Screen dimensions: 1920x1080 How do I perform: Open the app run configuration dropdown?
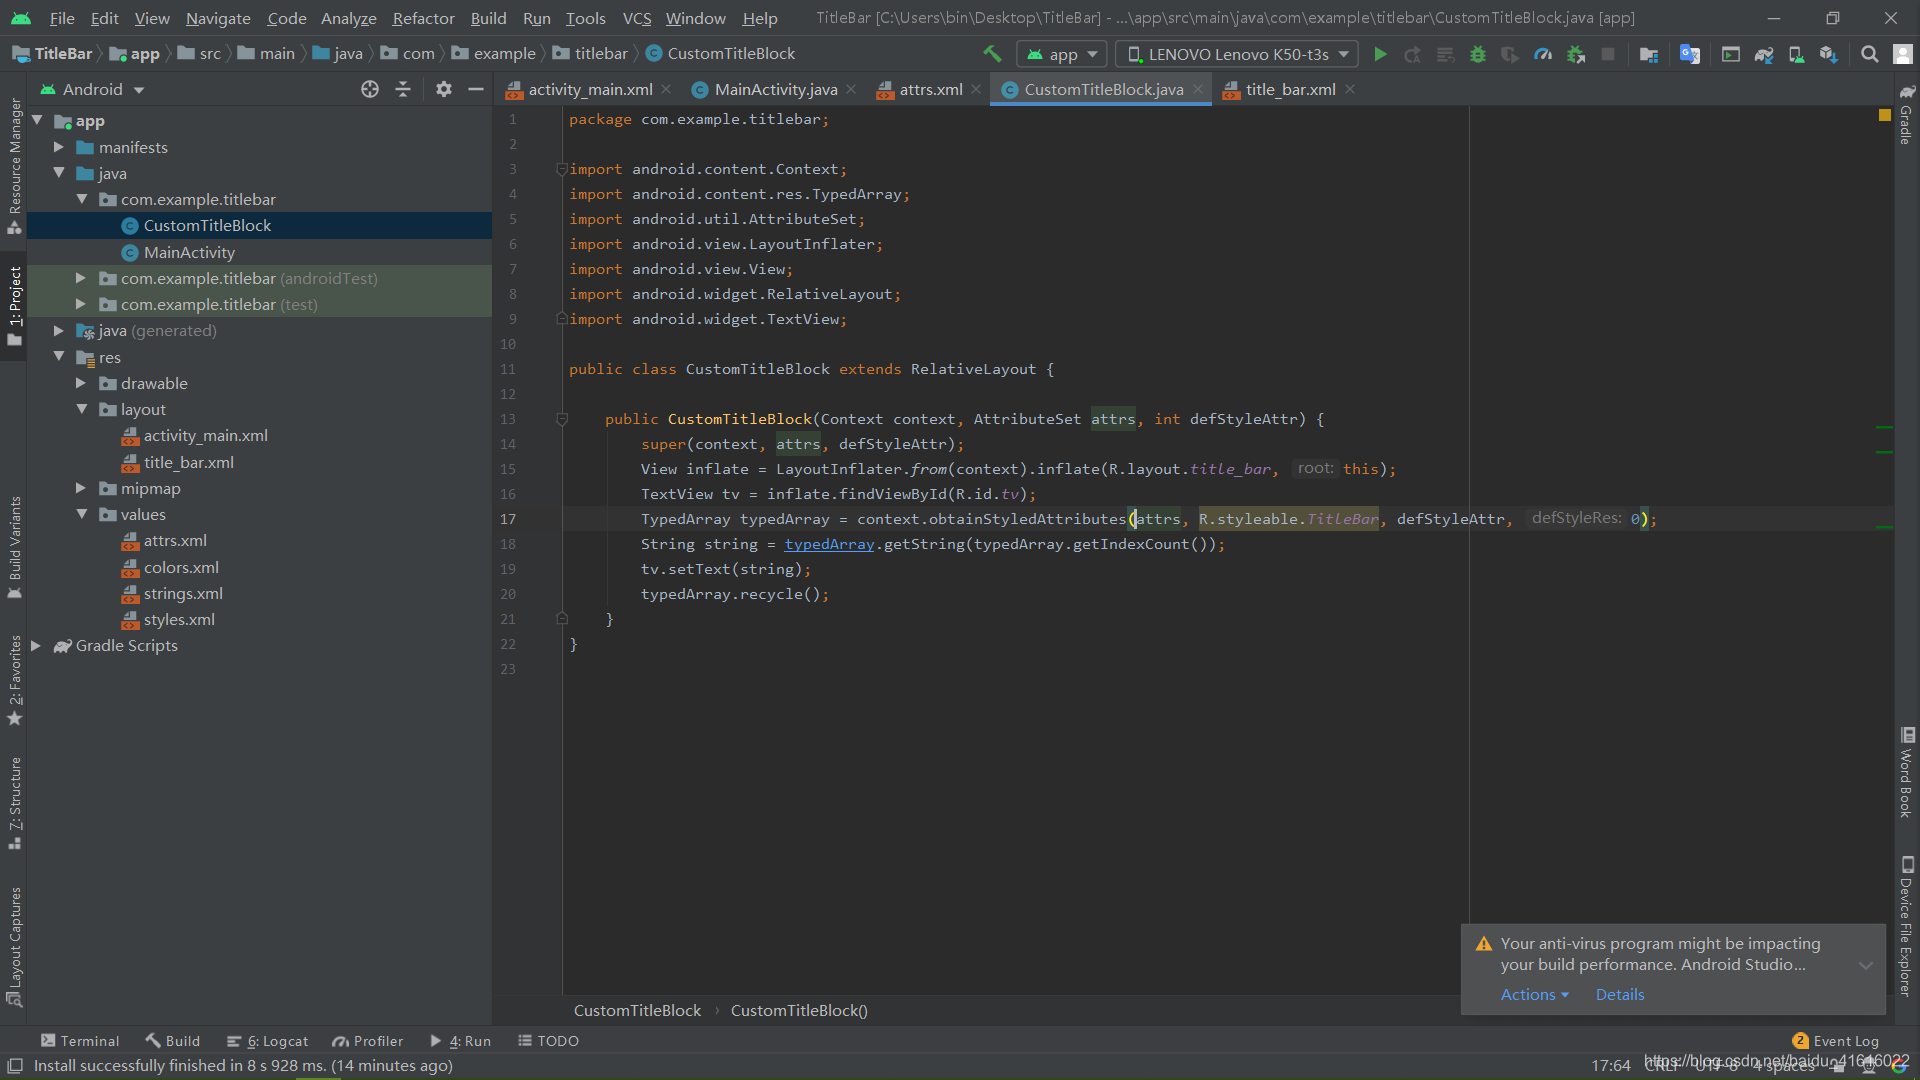coord(1061,54)
